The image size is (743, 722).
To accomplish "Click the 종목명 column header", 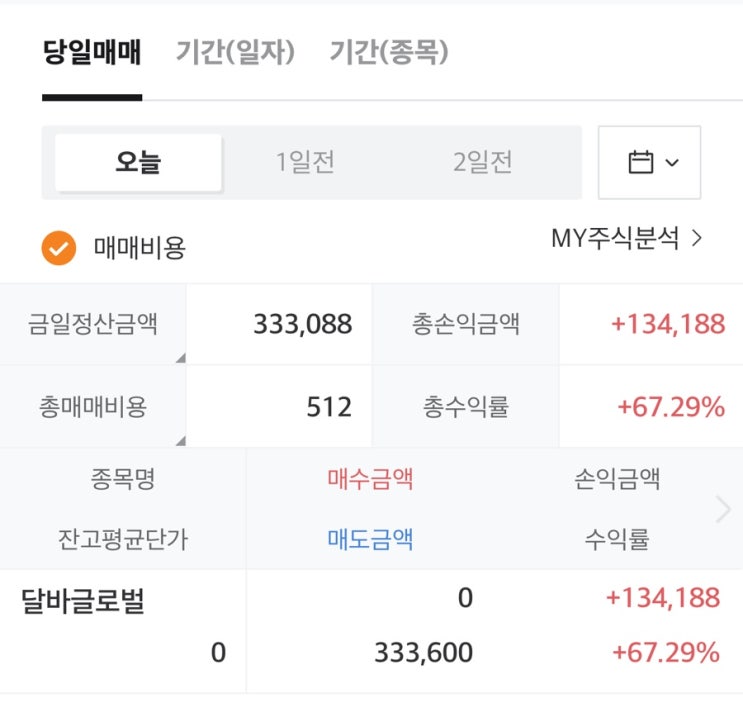I will coord(122,479).
